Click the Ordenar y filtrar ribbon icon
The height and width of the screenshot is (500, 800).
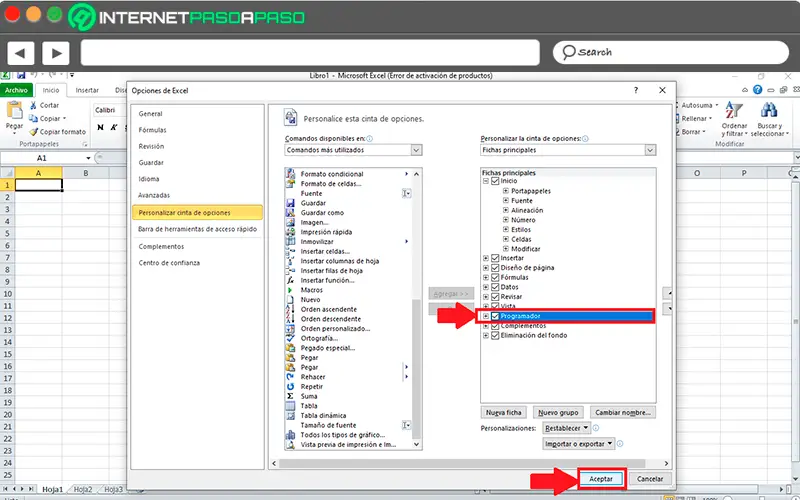click(734, 110)
